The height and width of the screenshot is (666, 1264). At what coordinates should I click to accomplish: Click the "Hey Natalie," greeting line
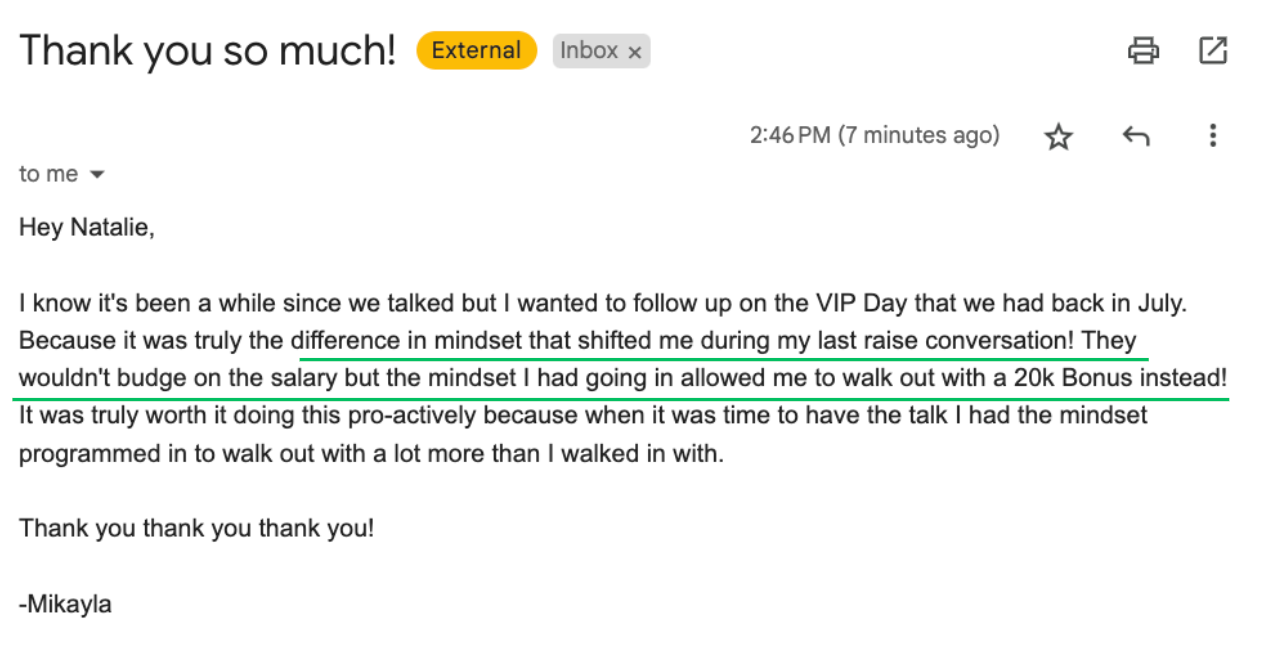point(86,228)
